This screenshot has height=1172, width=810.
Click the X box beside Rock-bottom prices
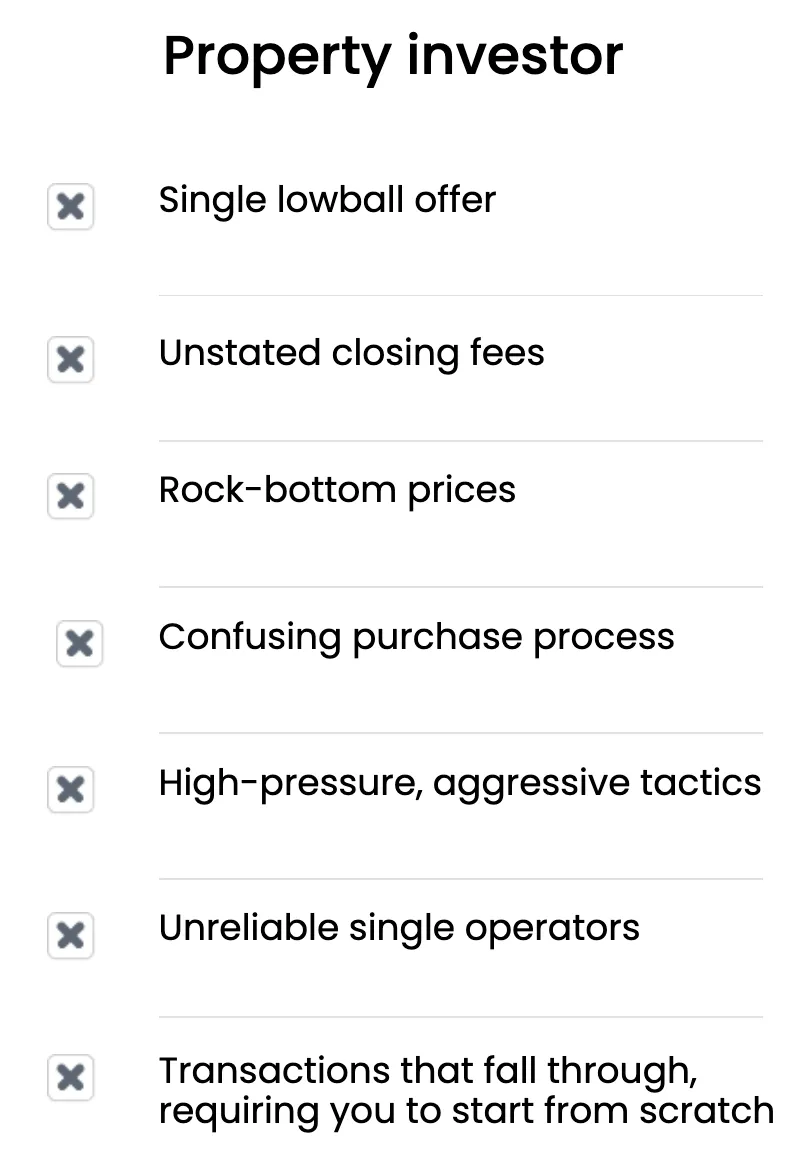tap(70, 496)
